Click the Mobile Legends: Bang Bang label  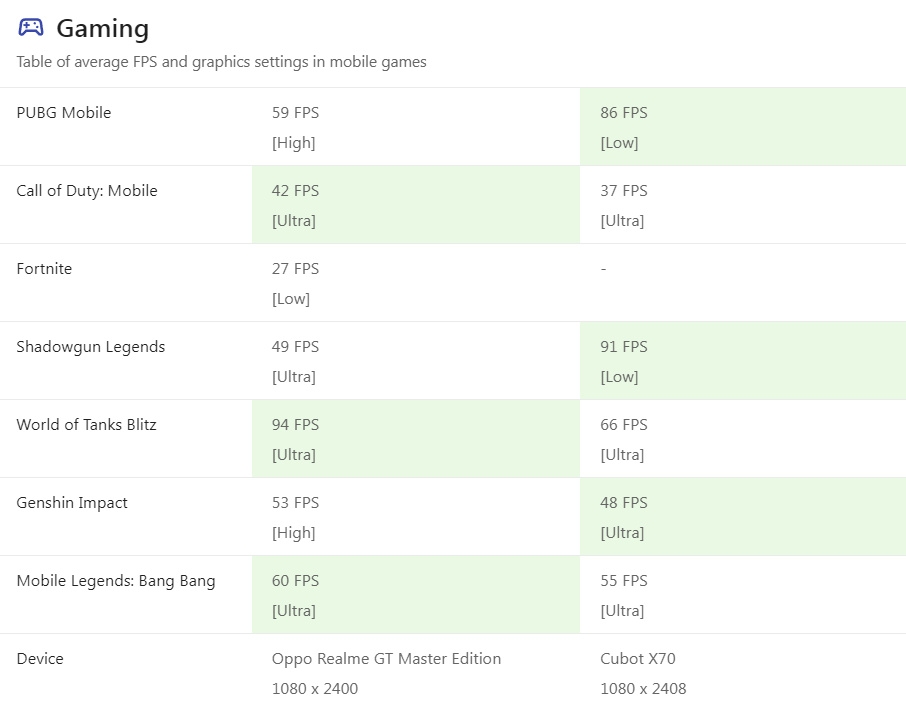coord(116,581)
